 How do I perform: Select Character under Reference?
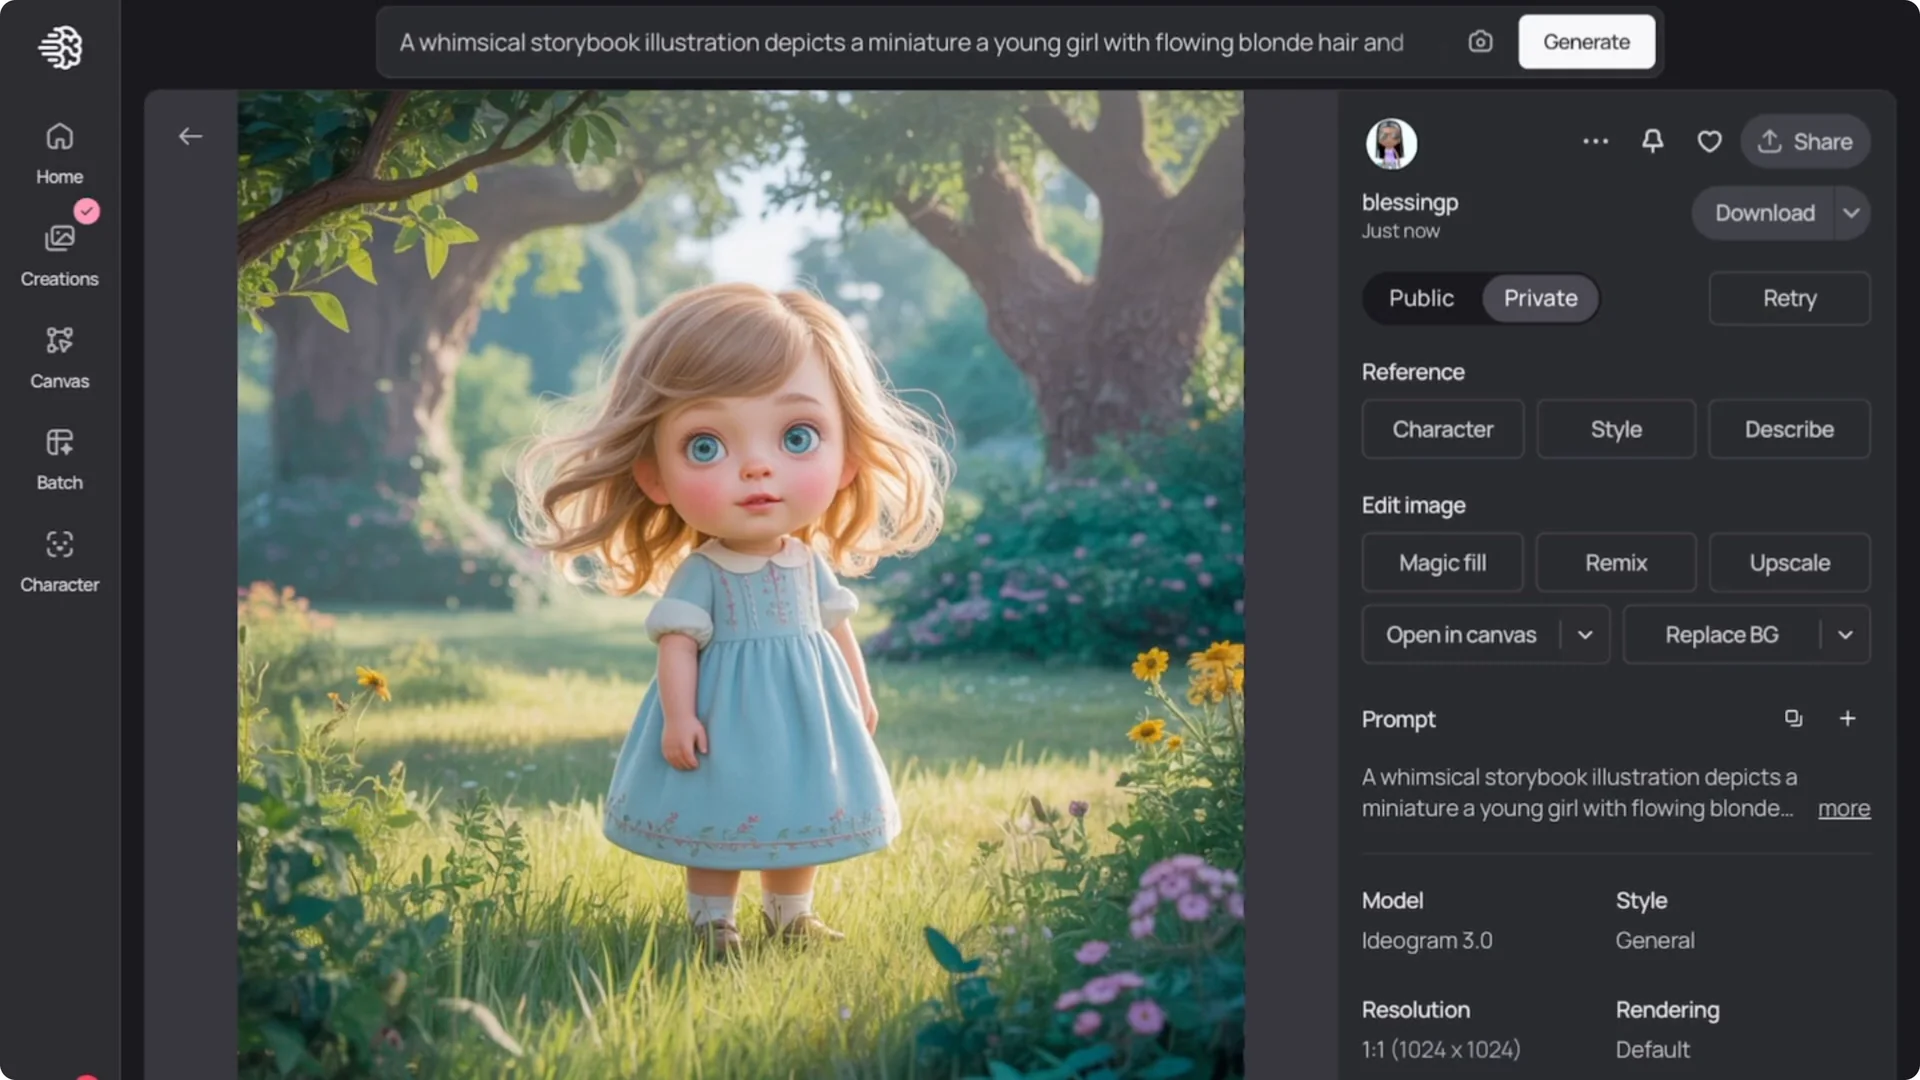(x=1442, y=429)
